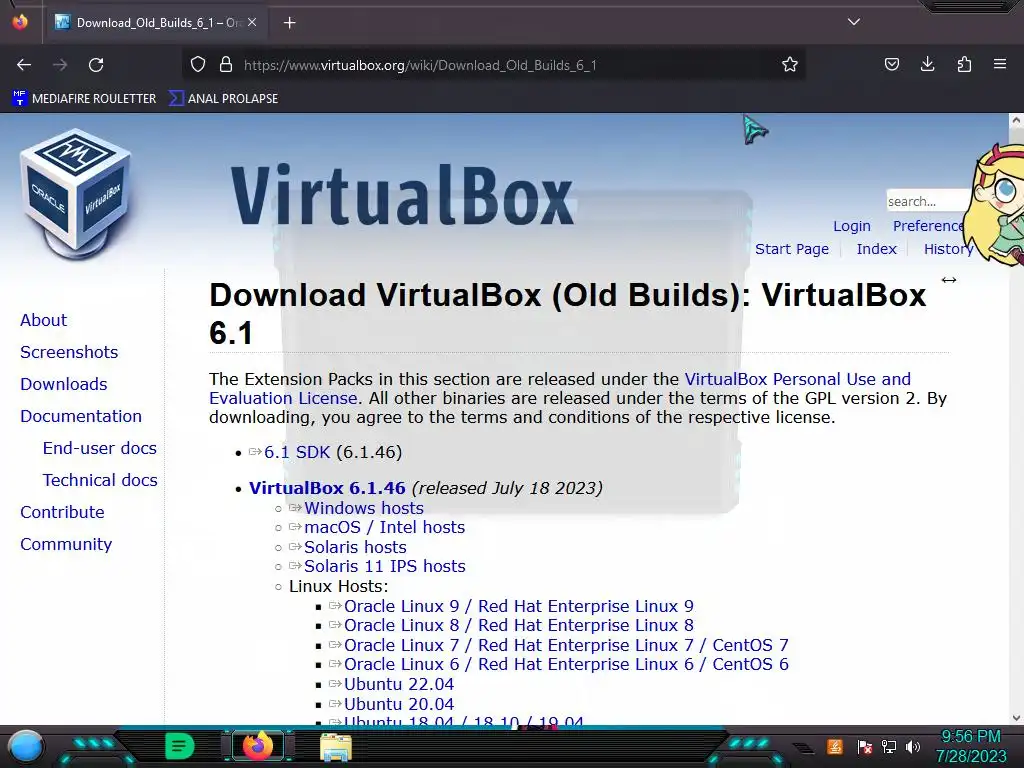The height and width of the screenshot is (768, 1024).
Task: Open the Action Center flag tray icon
Action: pos(864,747)
